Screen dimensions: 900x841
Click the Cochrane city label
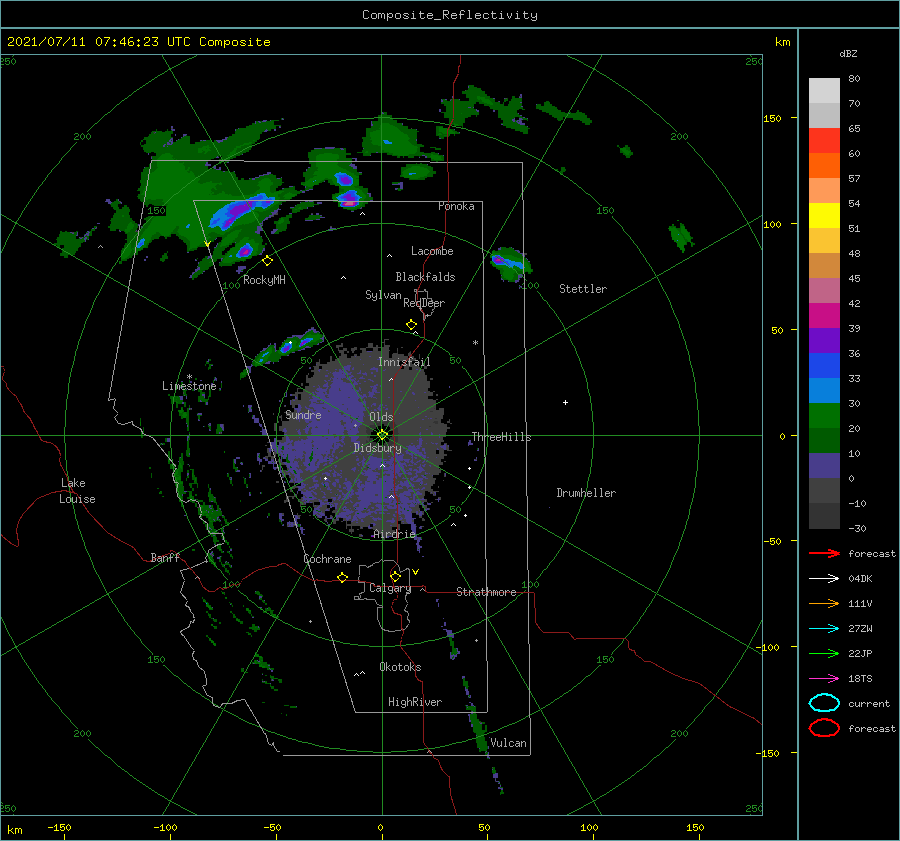pyautogui.click(x=327, y=559)
